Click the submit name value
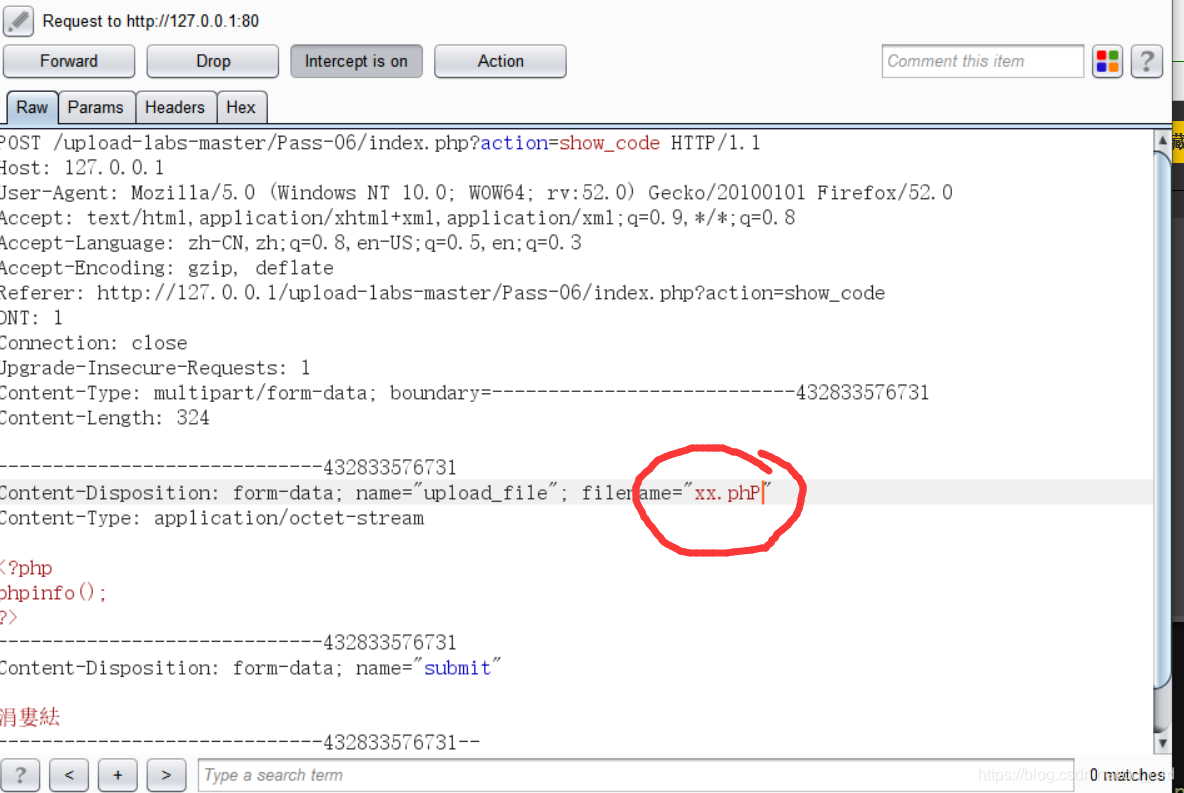 pyautogui.click(x=457, y=668)
